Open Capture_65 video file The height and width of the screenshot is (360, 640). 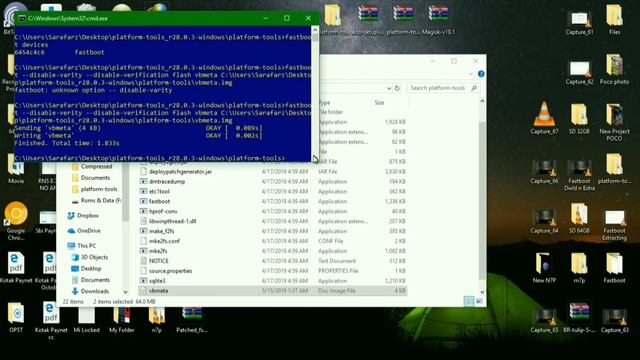[544, 321]
